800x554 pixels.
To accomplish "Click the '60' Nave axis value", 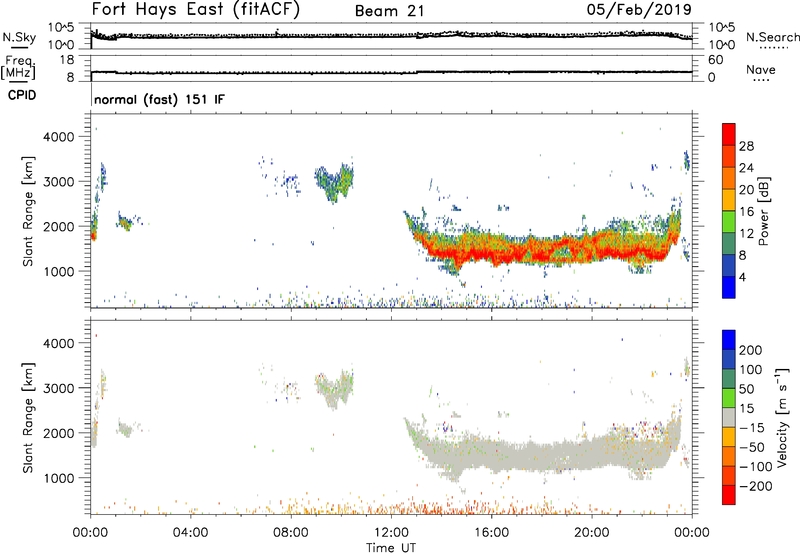I will coord(715,60).
